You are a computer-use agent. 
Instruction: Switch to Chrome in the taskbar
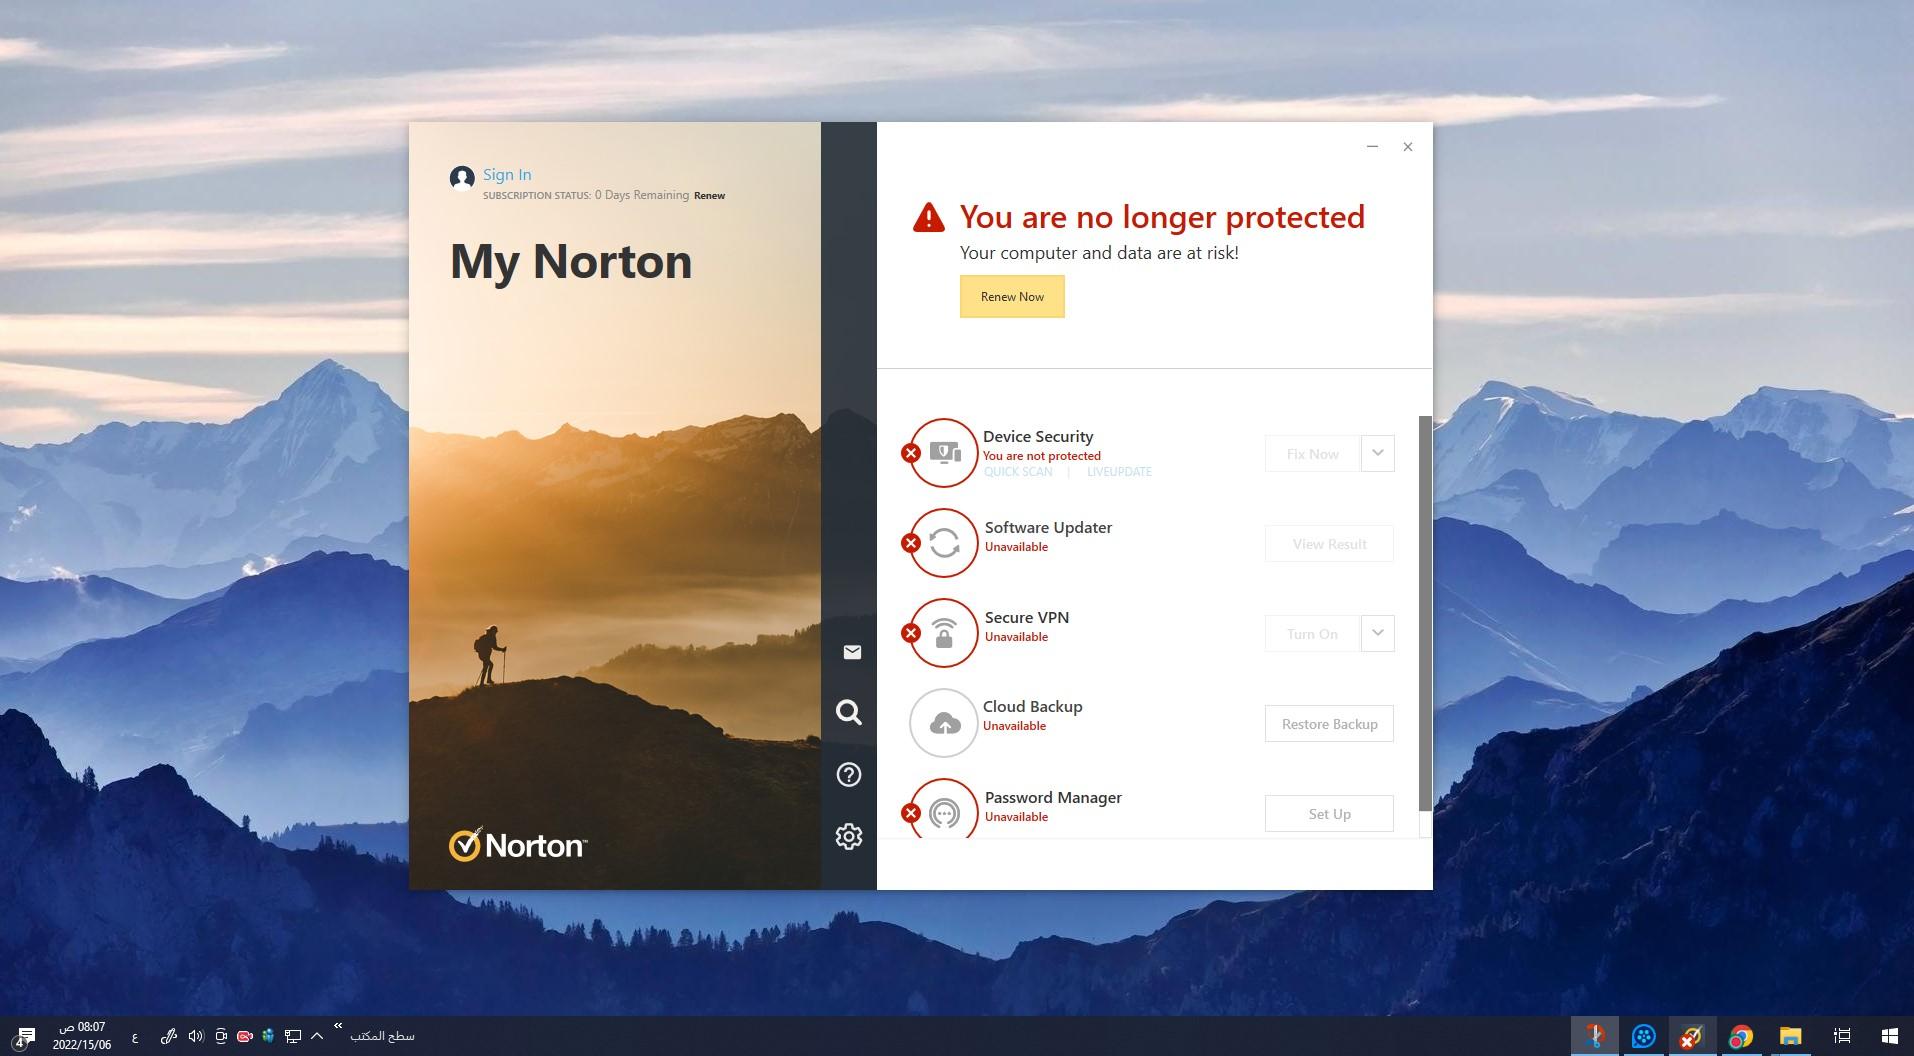tap(1741, 1036)
